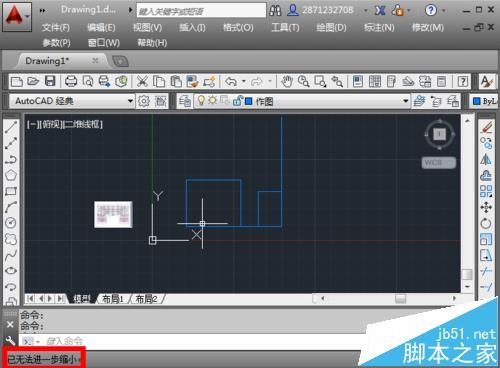Open the application A menu button
This screenshot has height=368, width=500.
coord(17,16)
